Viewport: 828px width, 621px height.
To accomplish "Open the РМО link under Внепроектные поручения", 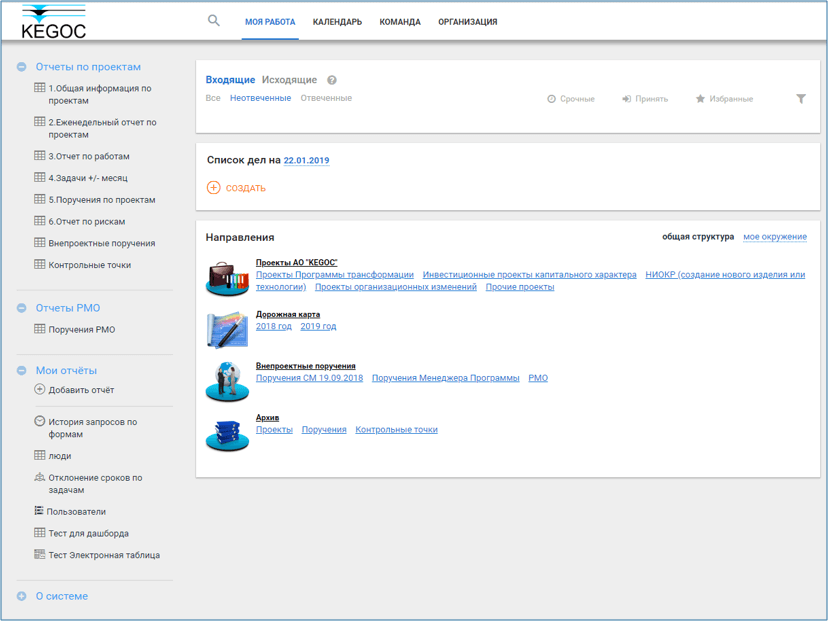I will [x=538, y=378].
